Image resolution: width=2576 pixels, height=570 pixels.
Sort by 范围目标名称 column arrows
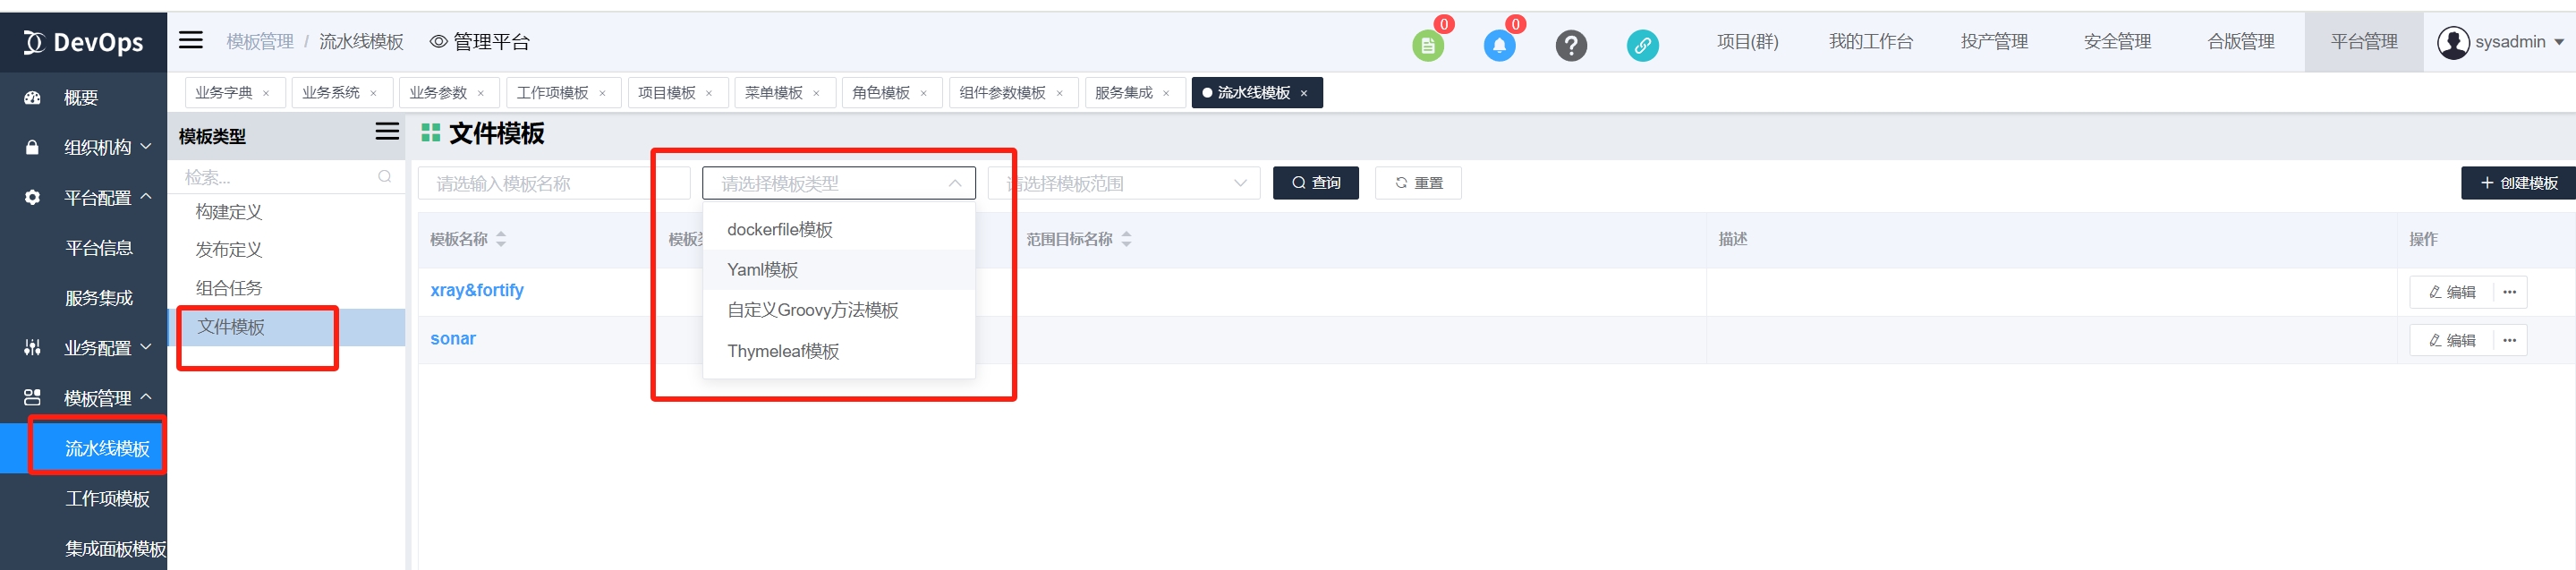coord(1126,239)
